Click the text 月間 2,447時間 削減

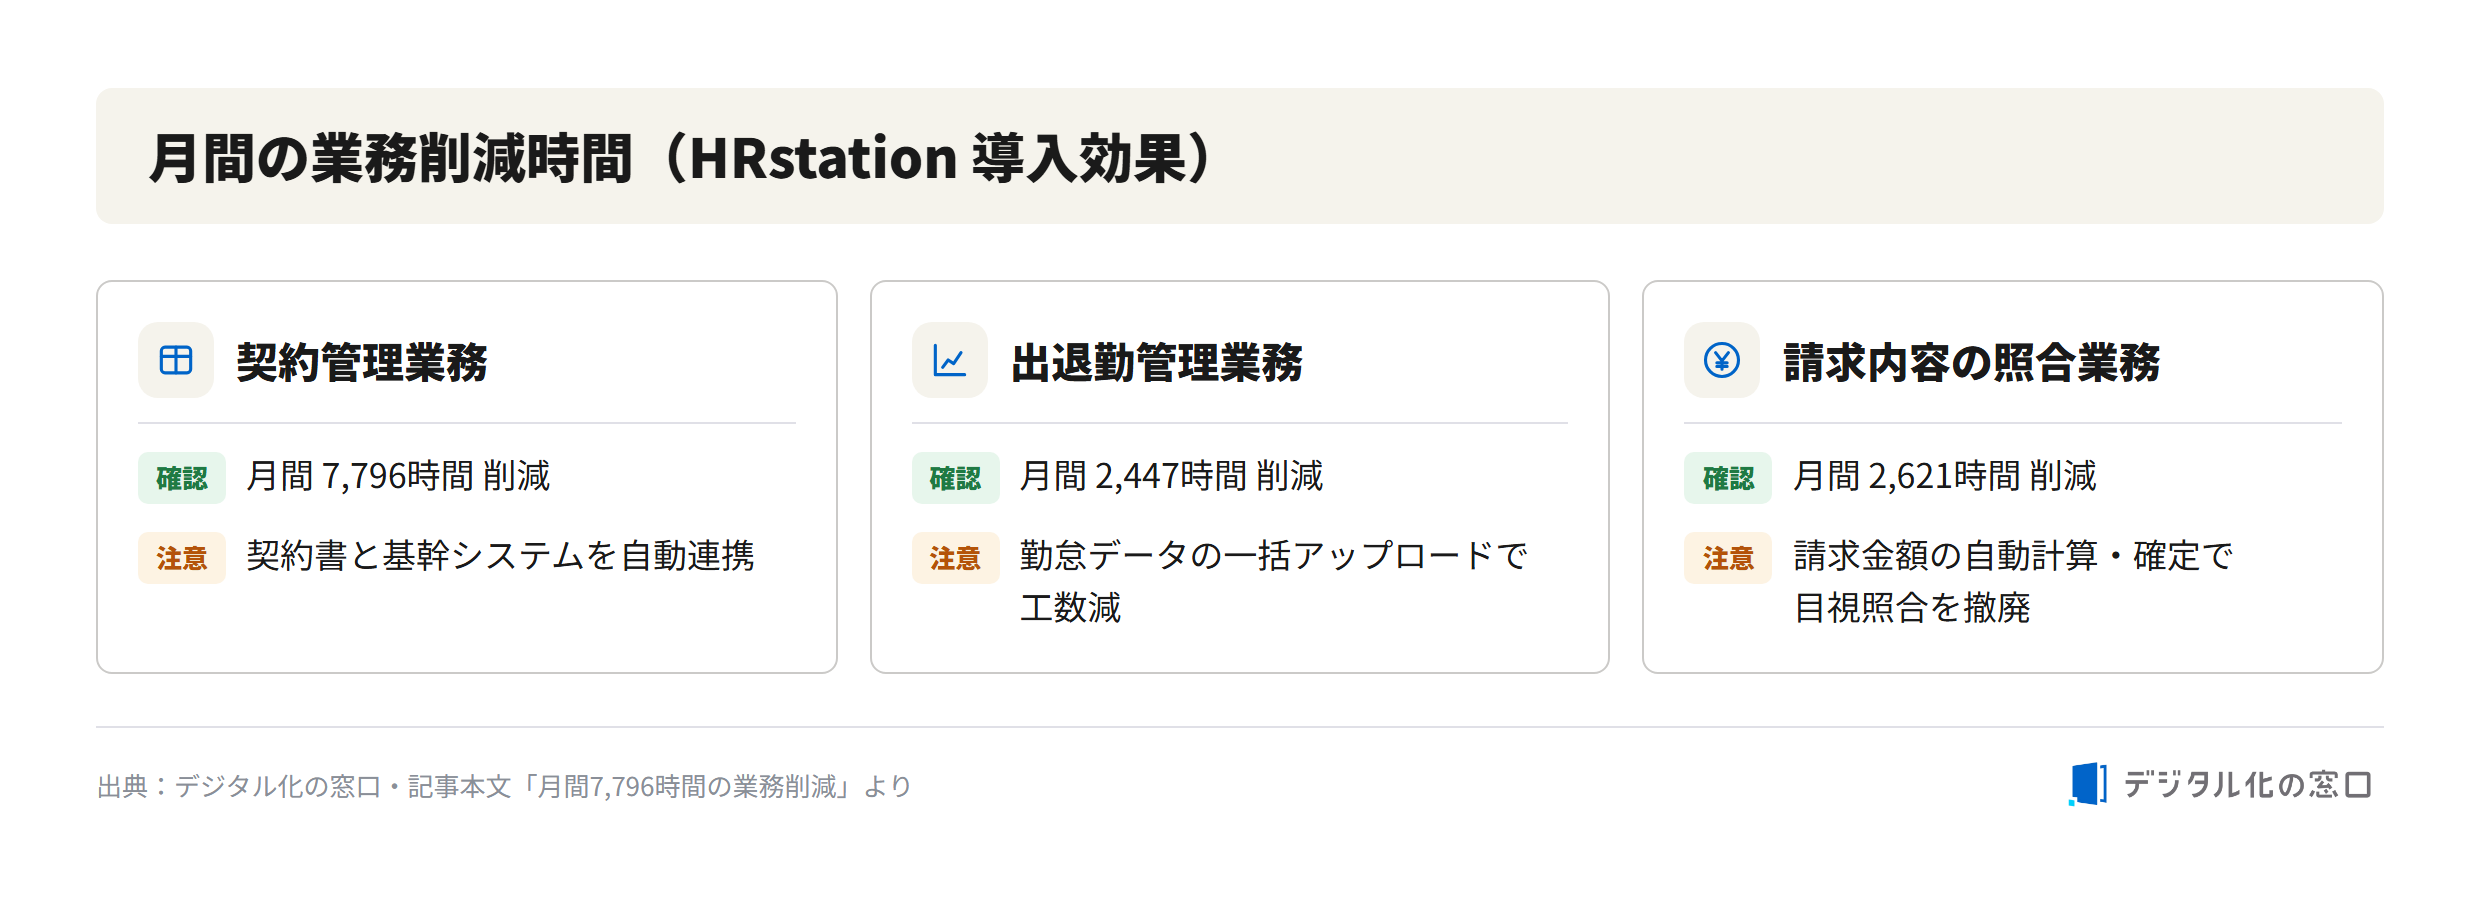(1171, 476)
